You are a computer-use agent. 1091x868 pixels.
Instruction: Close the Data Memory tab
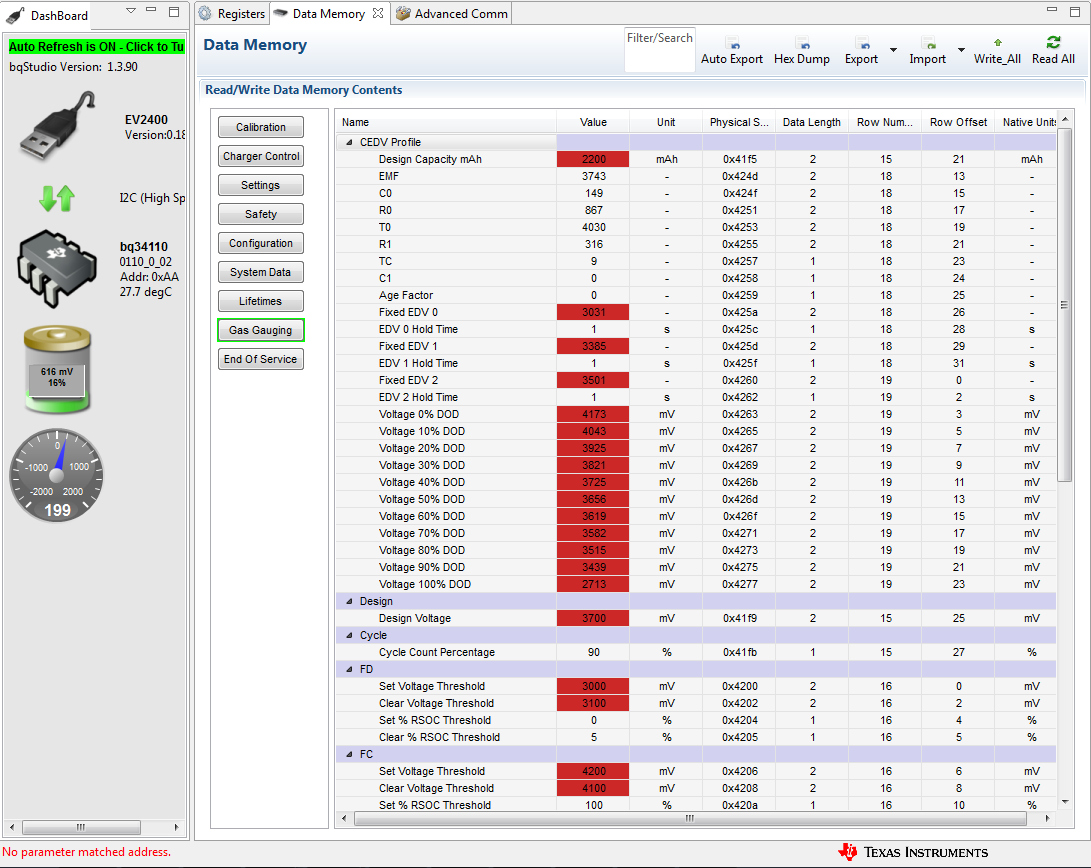click(378, 13)
